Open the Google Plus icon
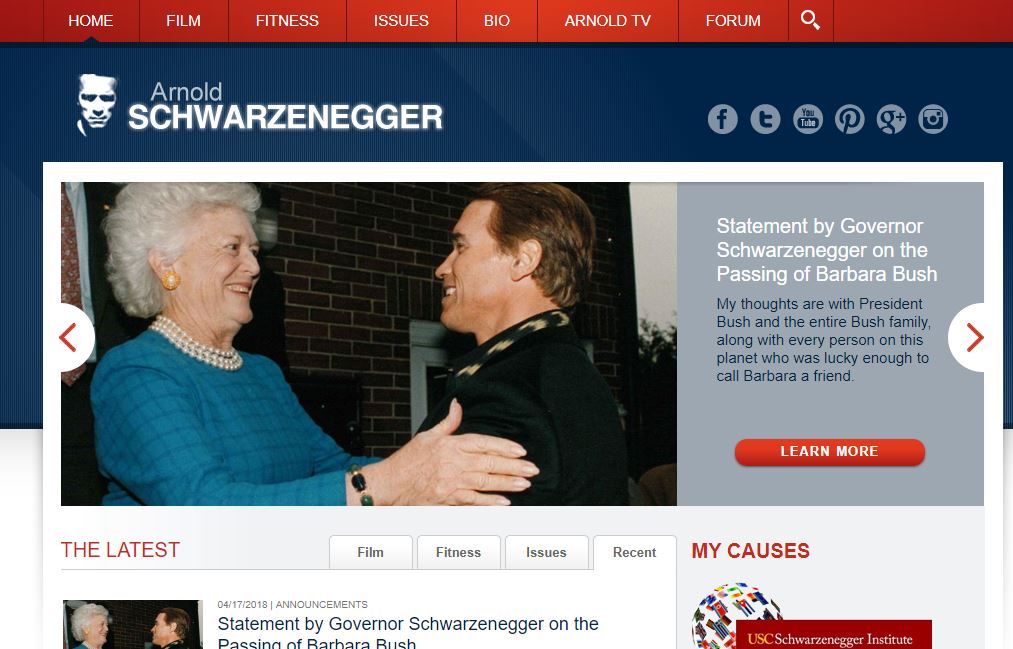 892,119
